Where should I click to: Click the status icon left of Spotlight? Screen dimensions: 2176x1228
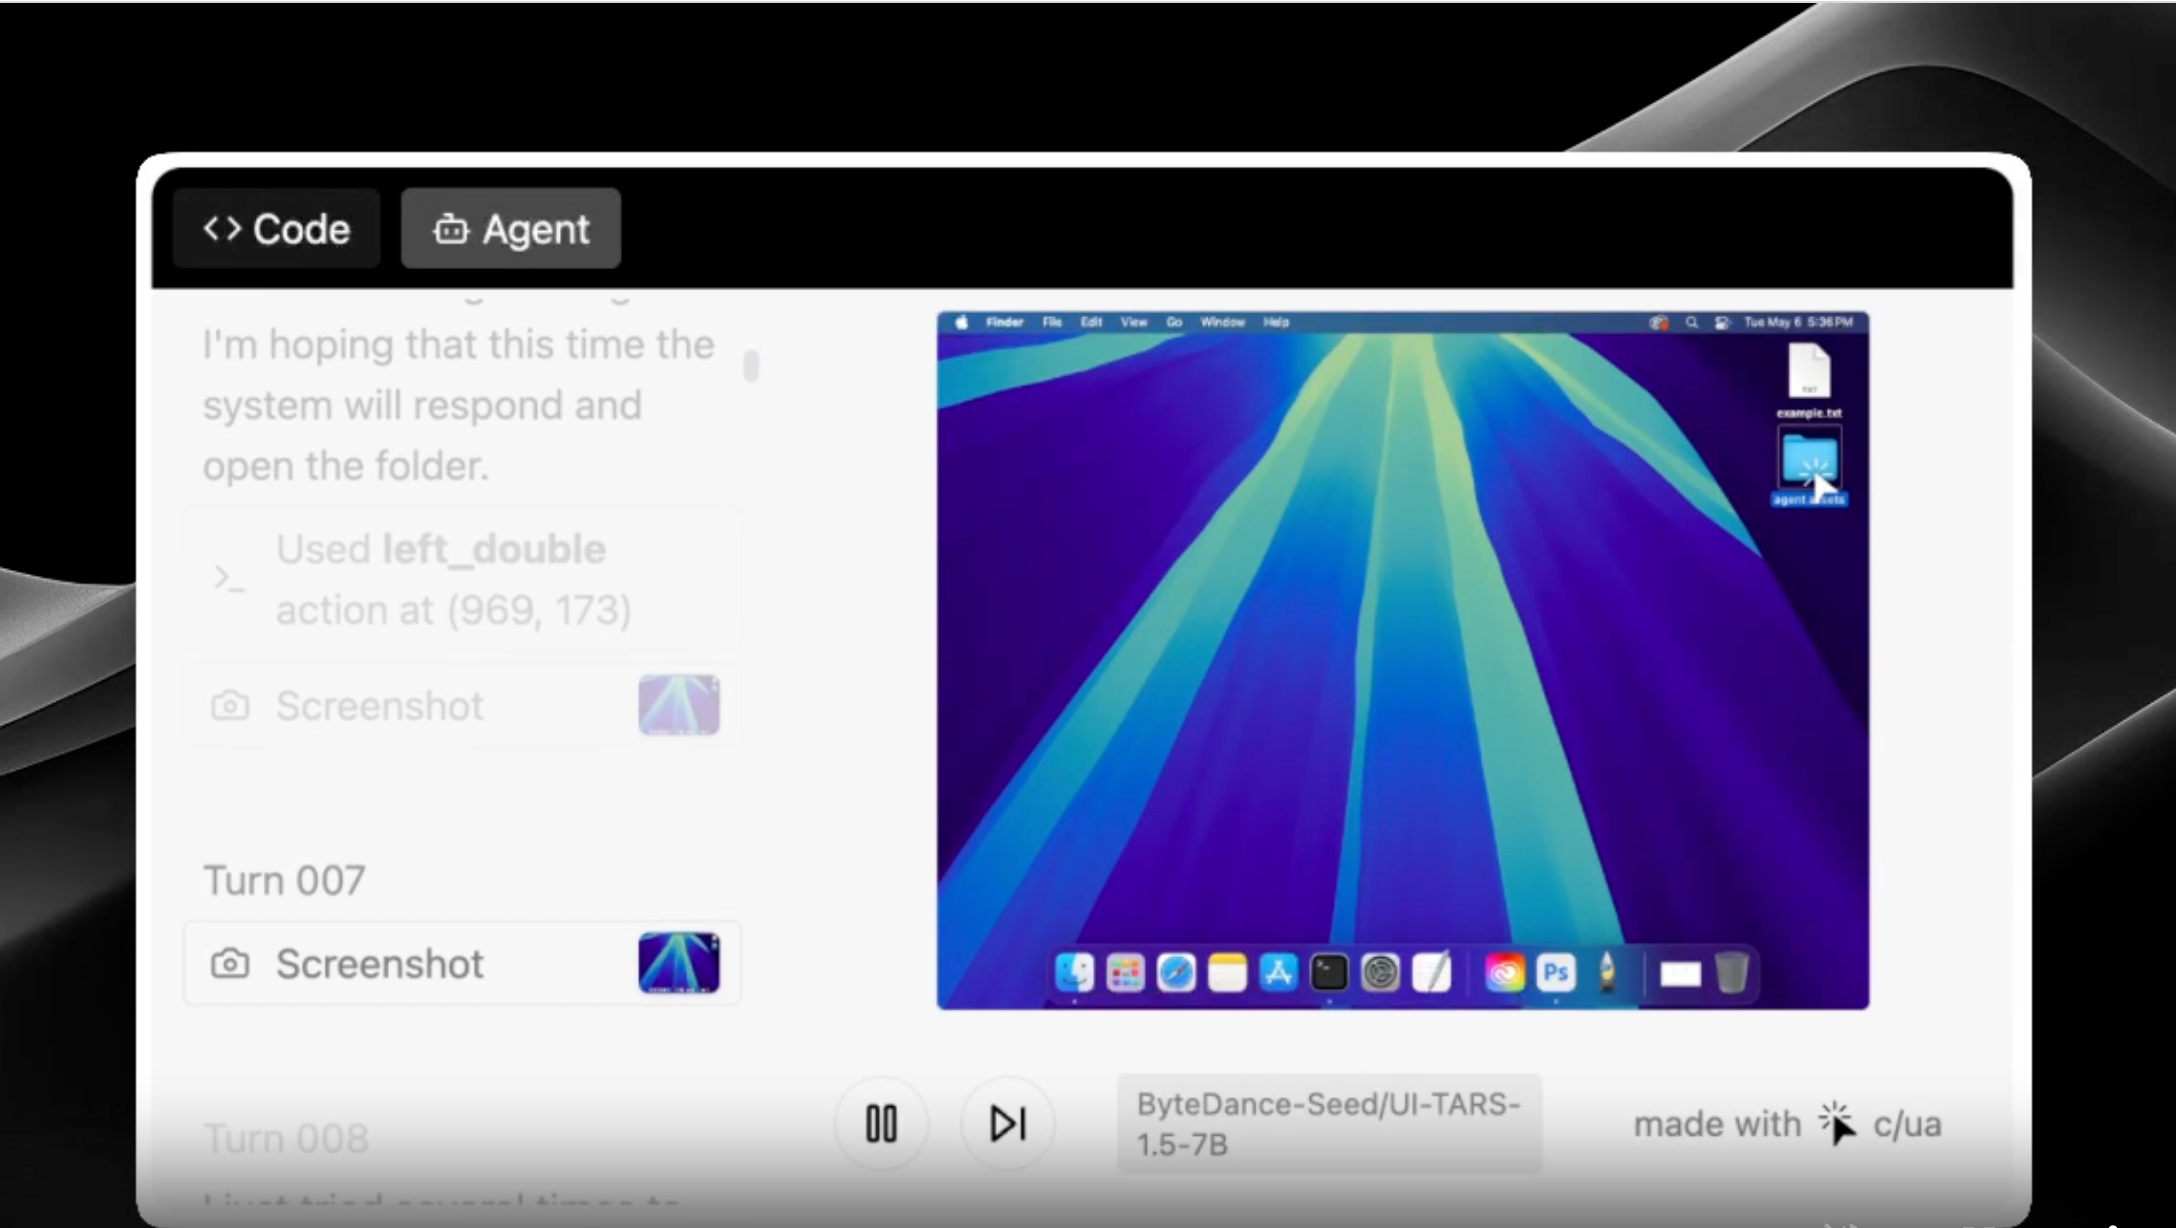coord(1659,322)
